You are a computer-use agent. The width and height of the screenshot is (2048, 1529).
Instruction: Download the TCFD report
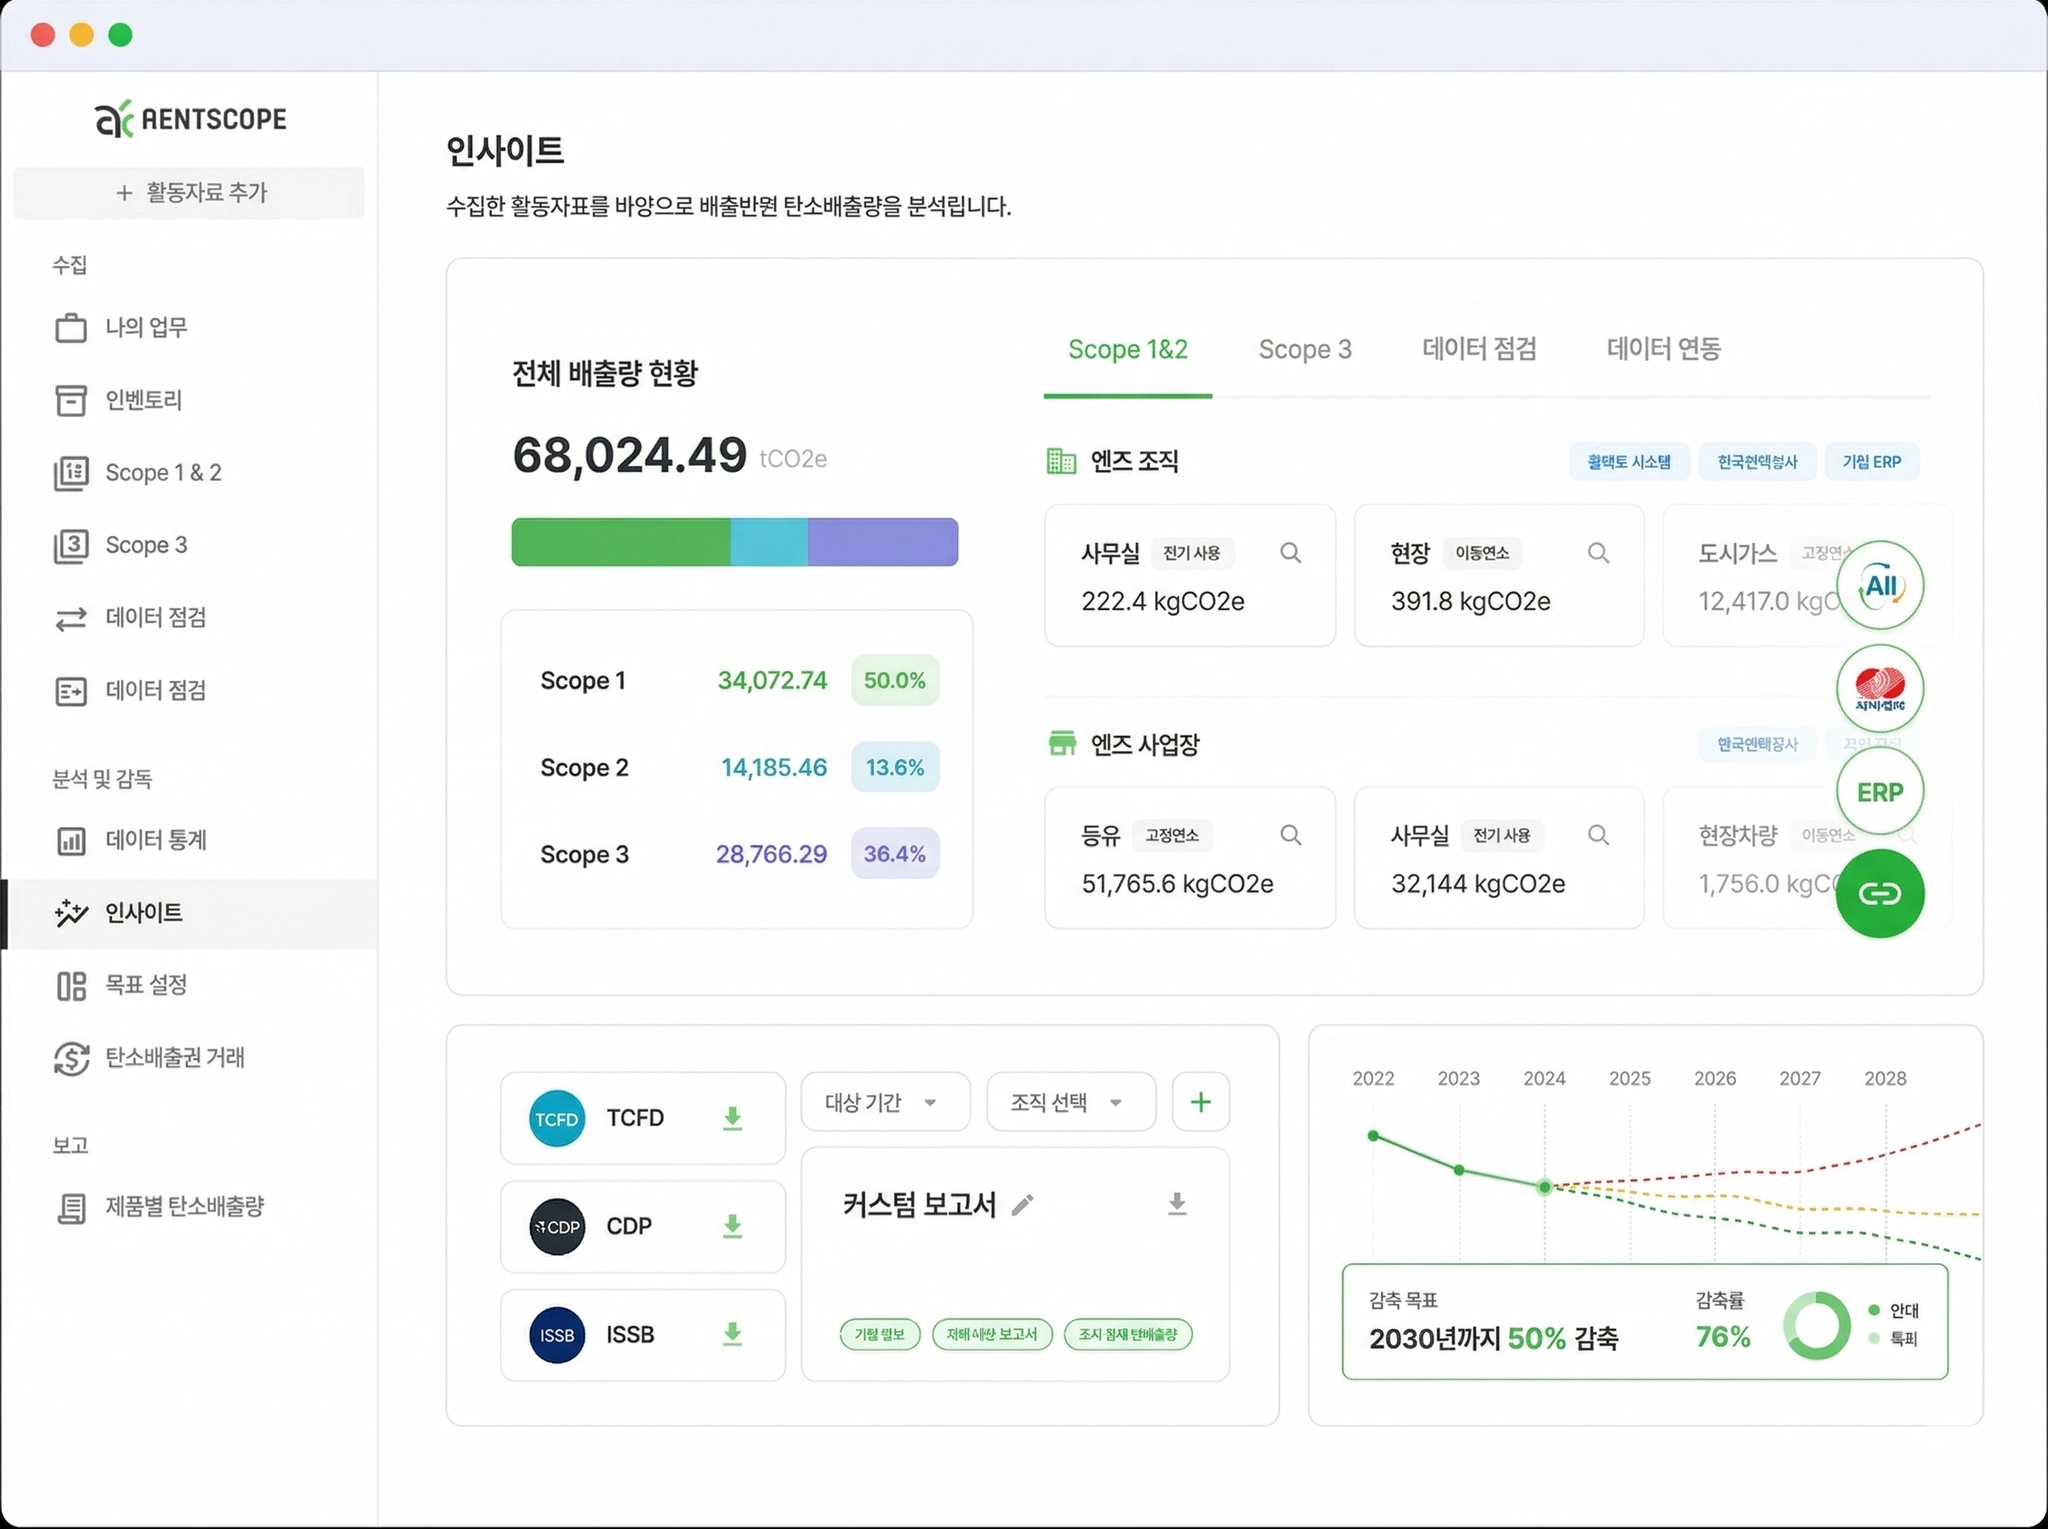pos(732,1118)
